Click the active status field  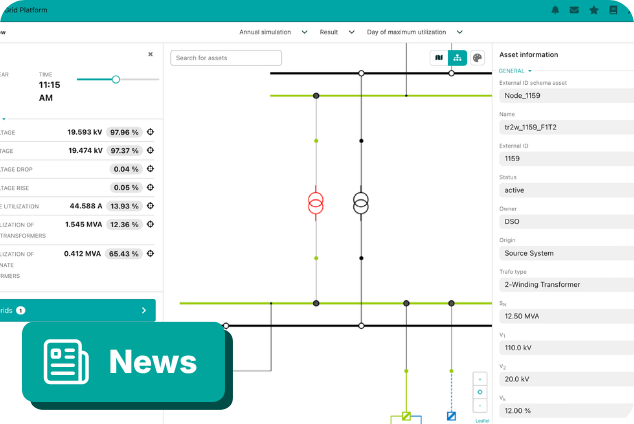pos(566,190)
